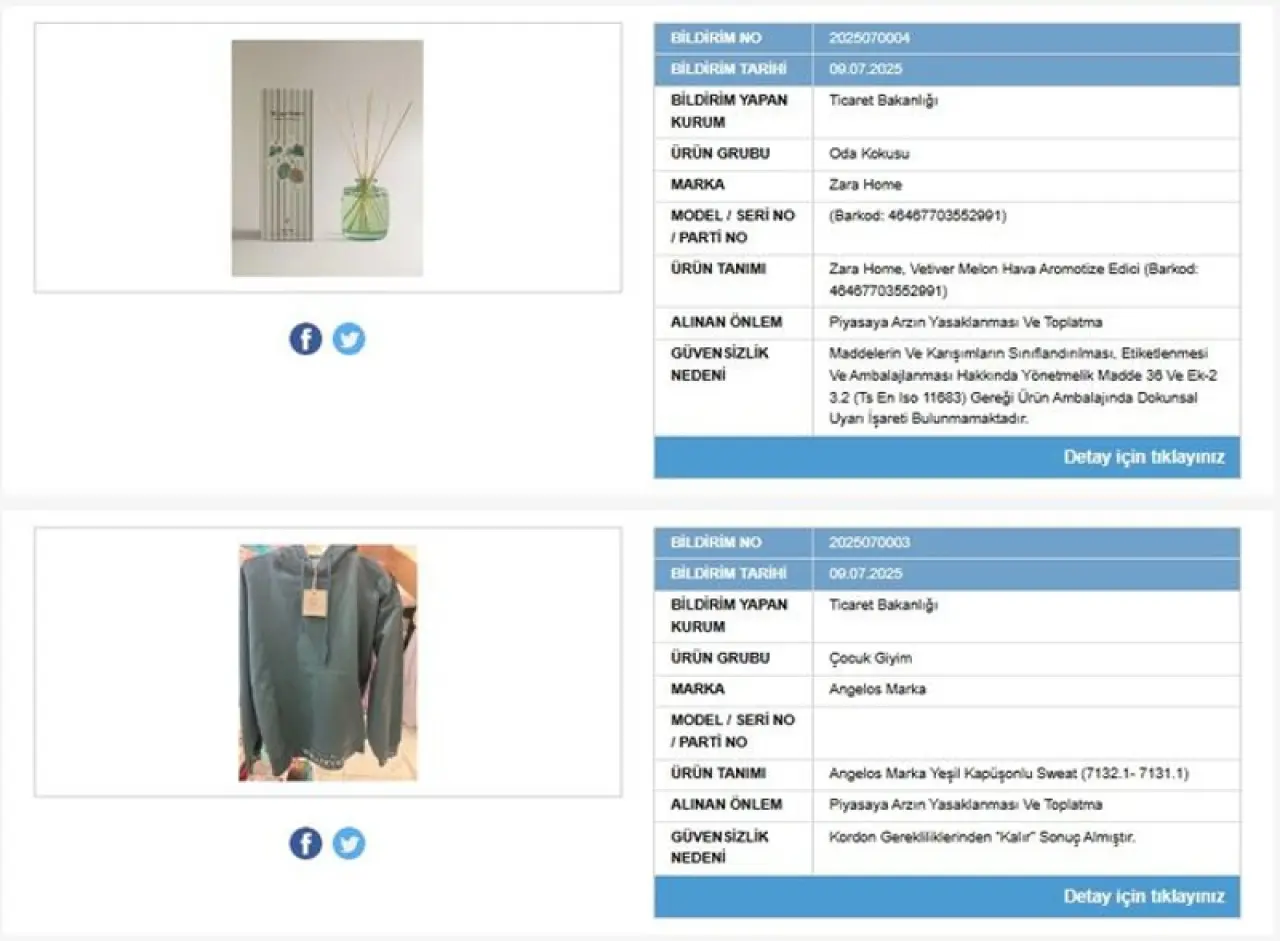Image resolution: width=1280 pixels, height=941 pixels.
Task: Select notice number 2025070004
Action: click(869, 38)
